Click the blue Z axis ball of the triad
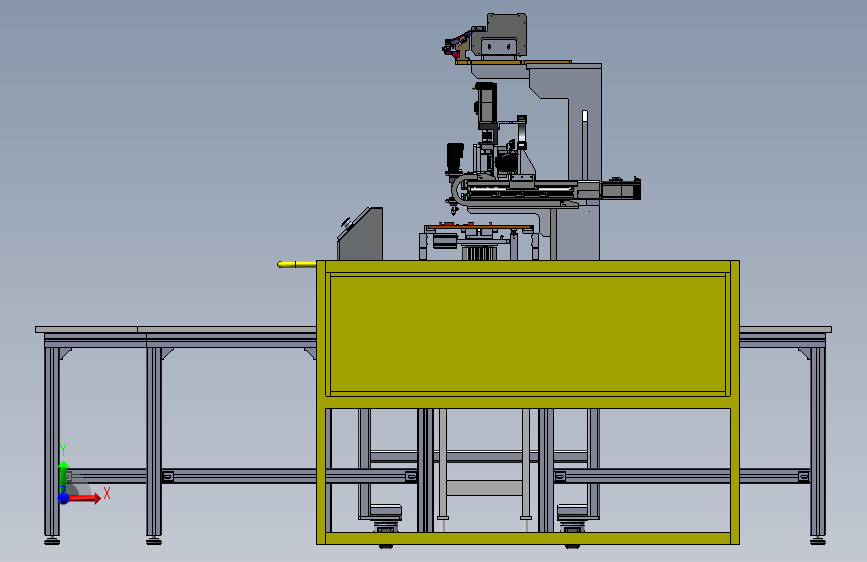Viewport: 867px width, 562px height. coord(64,498)
